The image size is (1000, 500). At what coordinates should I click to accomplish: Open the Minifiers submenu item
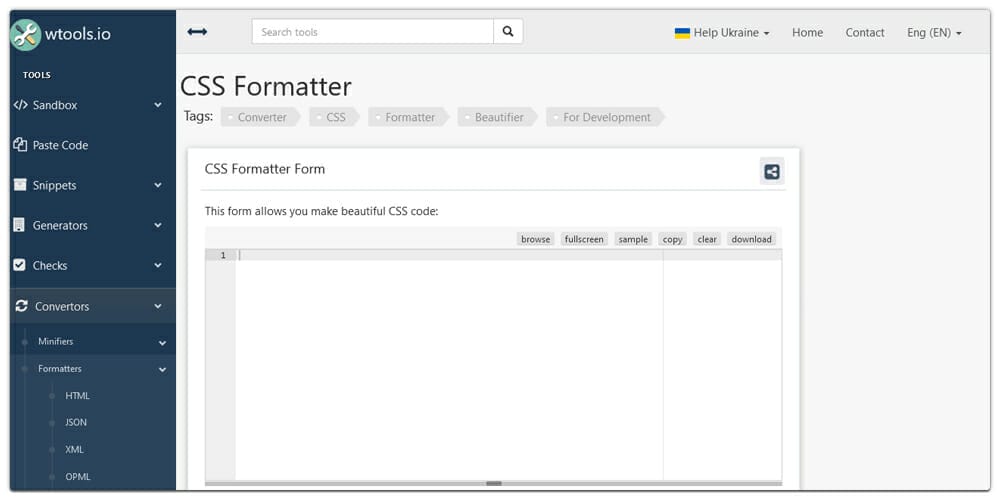(x=55, y=342)
